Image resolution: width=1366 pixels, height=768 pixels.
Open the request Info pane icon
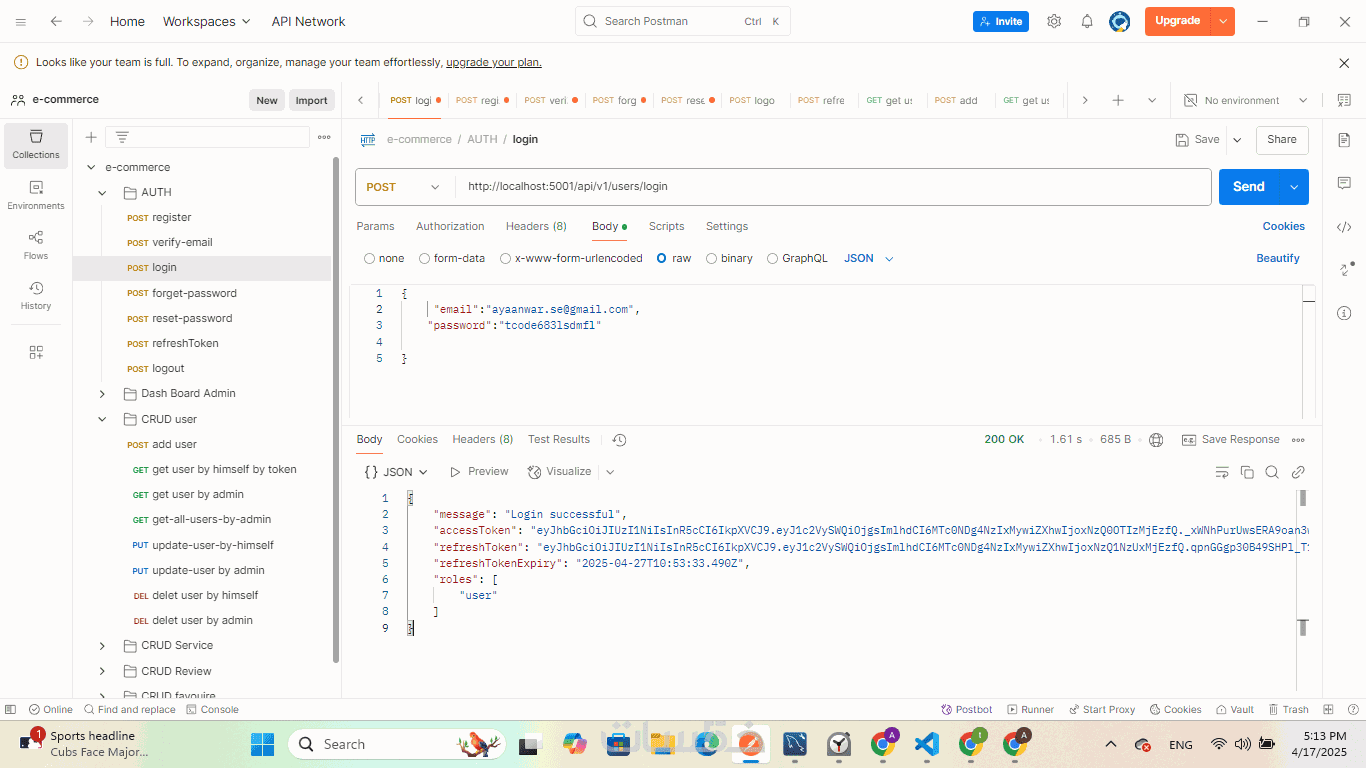1344,313
